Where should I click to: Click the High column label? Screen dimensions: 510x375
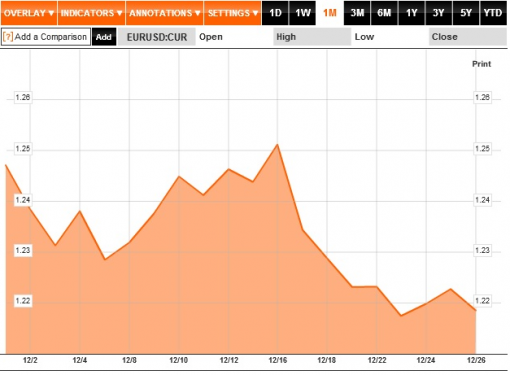pyautogui.click(x=286, y=37)
